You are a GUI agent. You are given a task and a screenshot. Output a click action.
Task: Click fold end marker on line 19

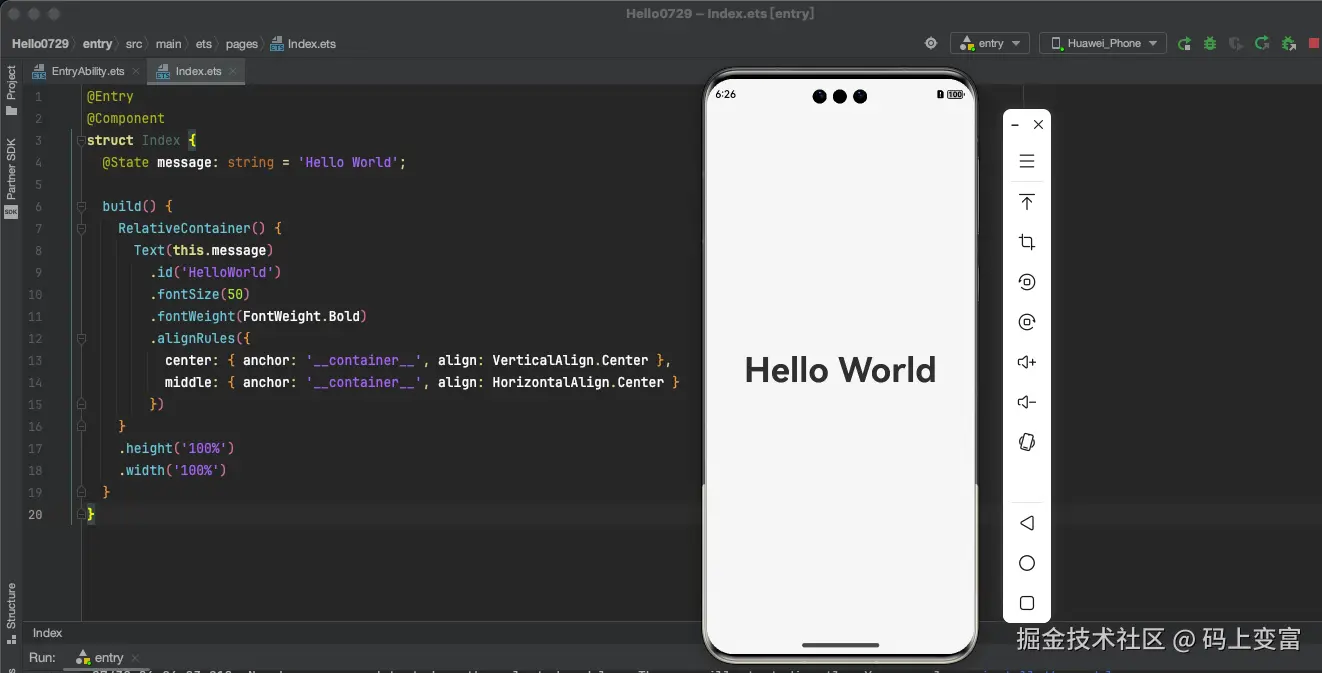coord(81,493)
